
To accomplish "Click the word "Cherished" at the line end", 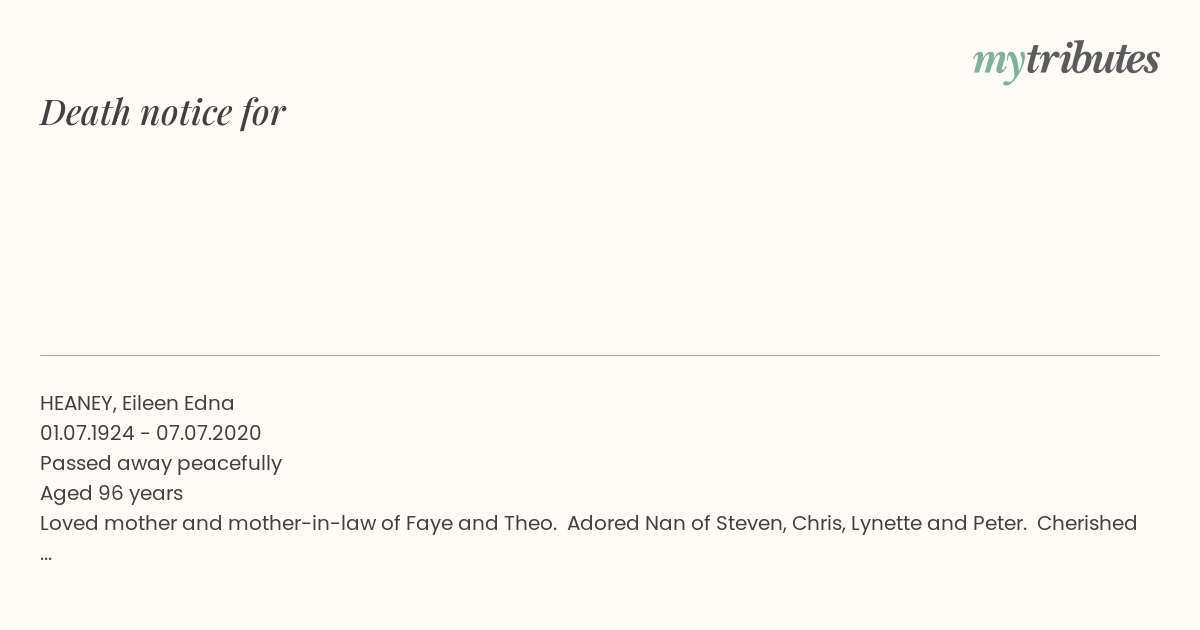I will (1087, 523).
